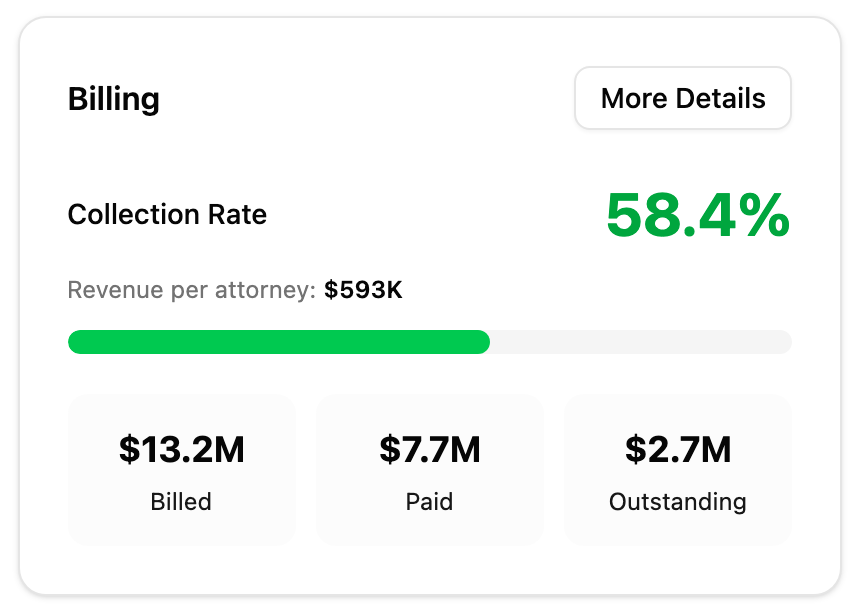Click the $2.7M outstanding amount
Screen dimensions: 858x612
pos(678,450)
